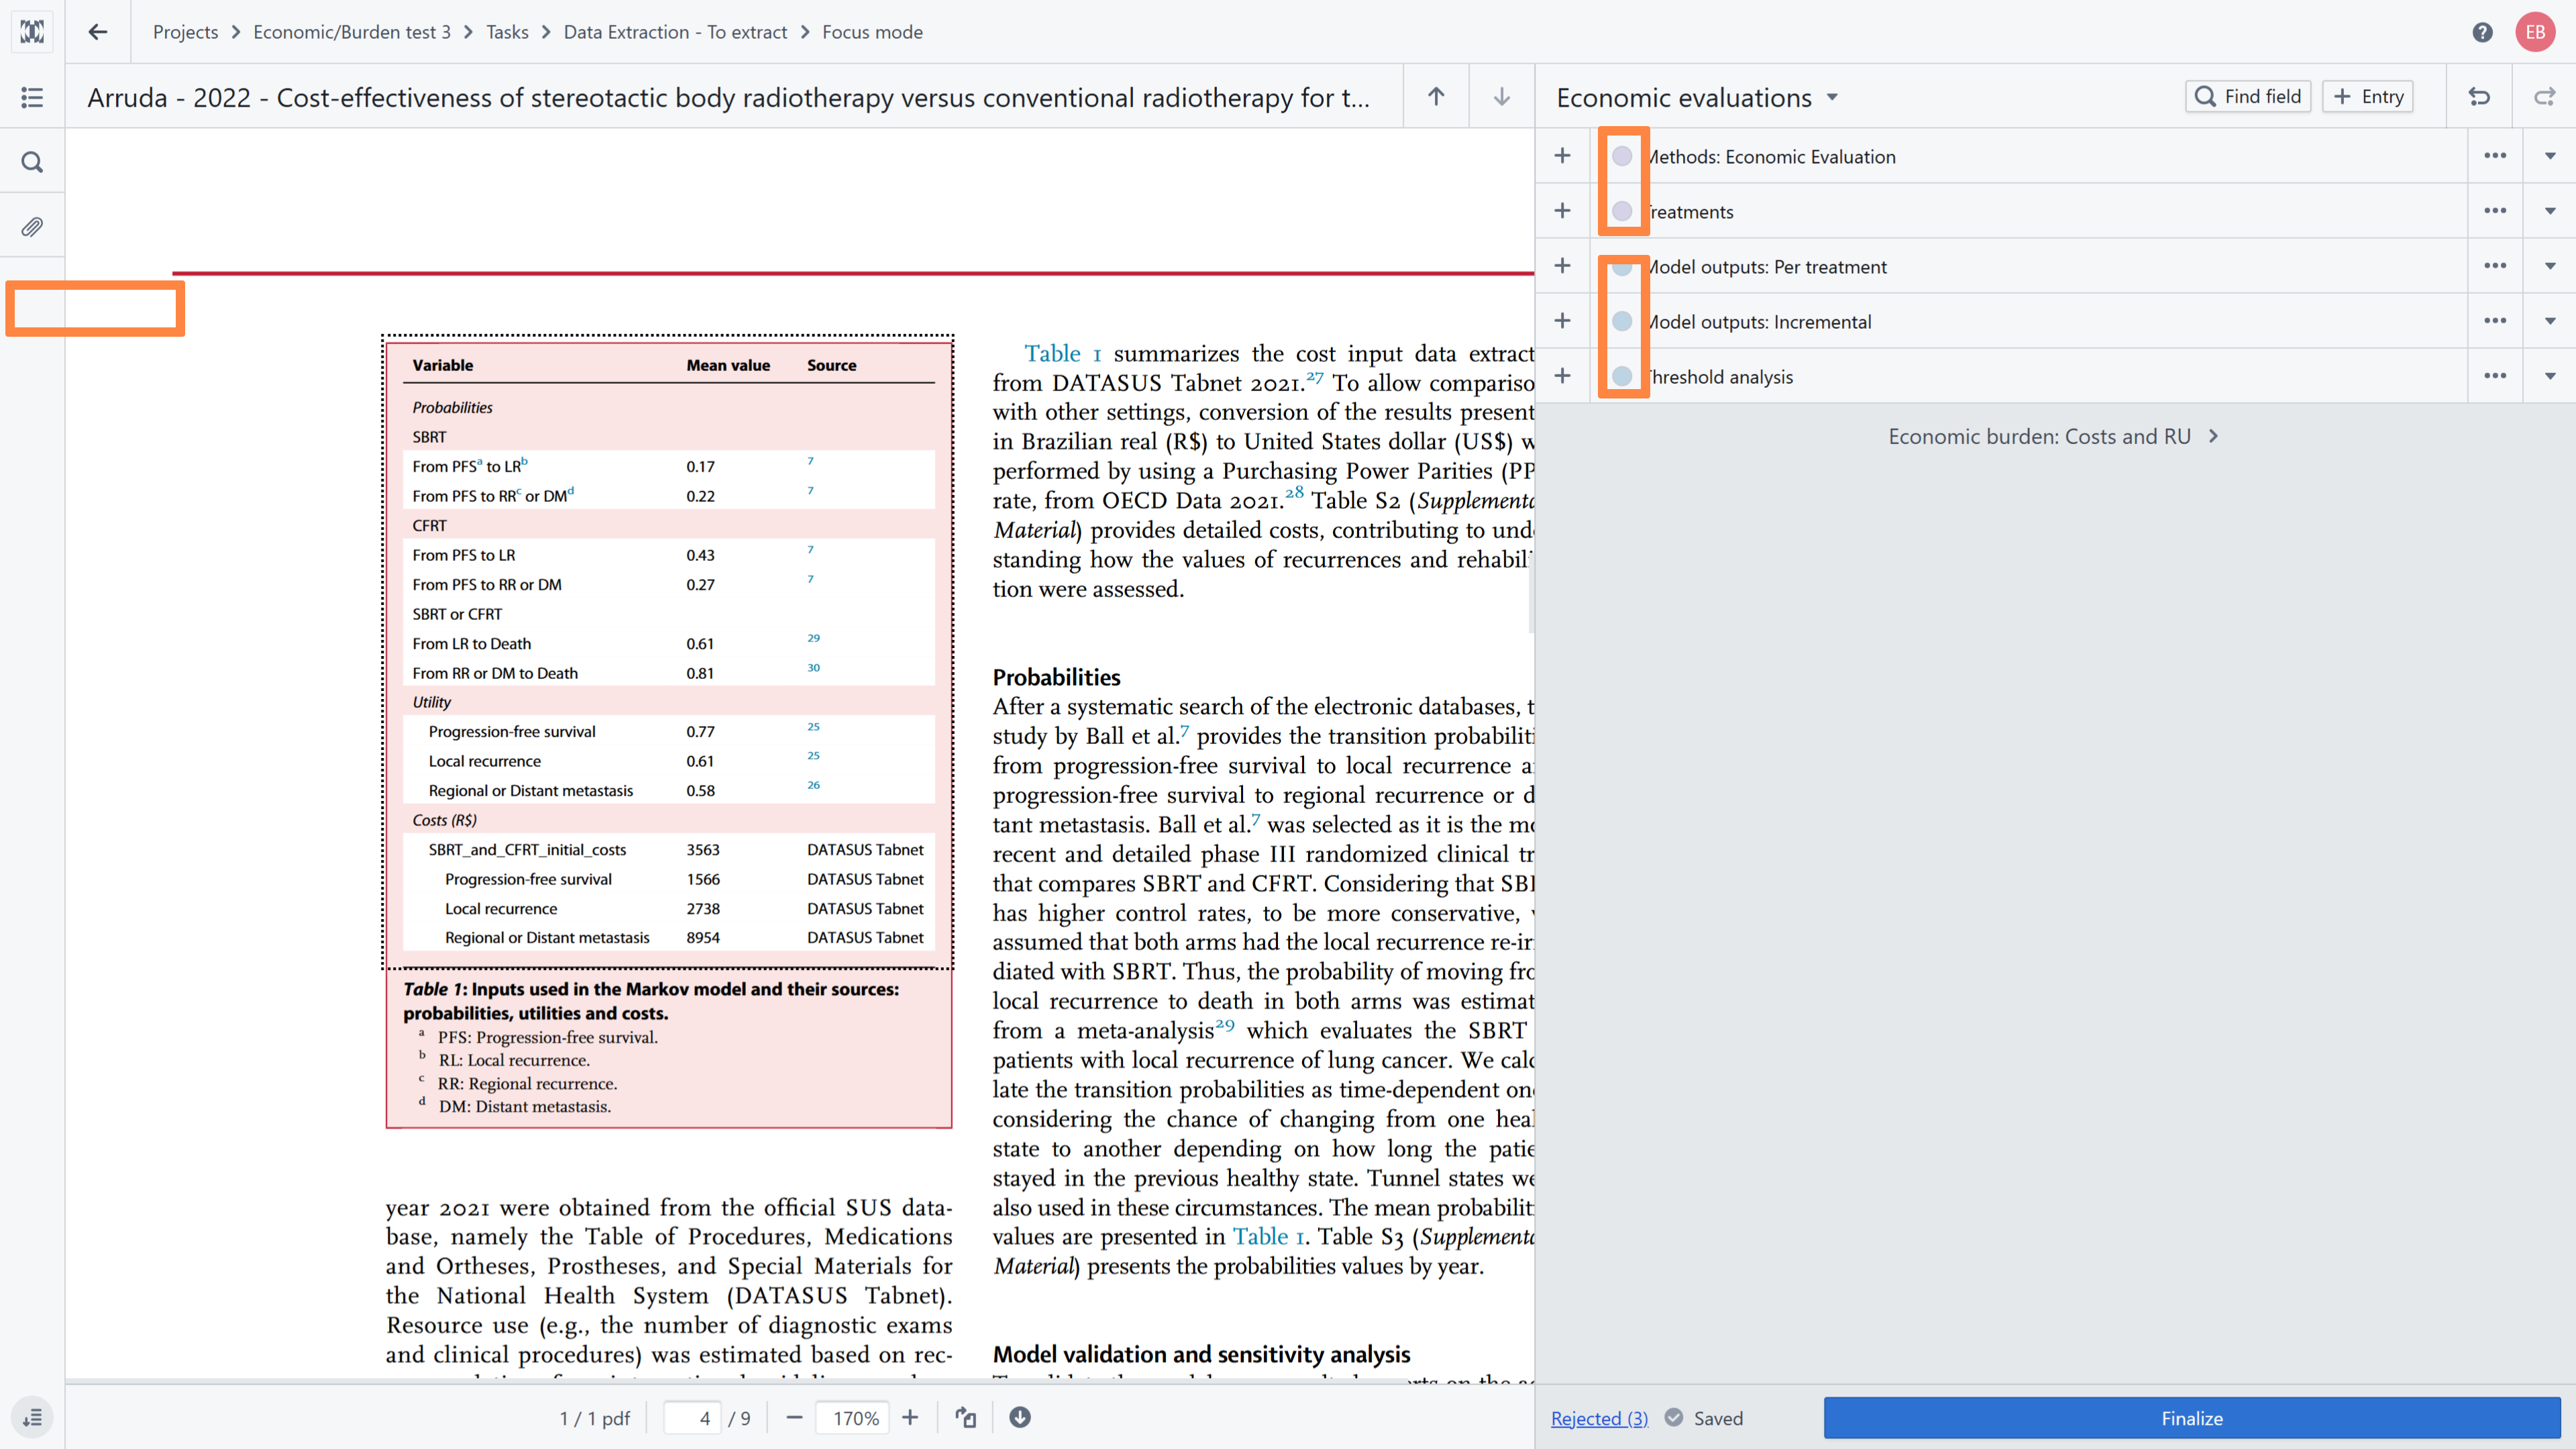Add entry to Treatments with plus icon

pyautogui.click(x=1562, y=211)
